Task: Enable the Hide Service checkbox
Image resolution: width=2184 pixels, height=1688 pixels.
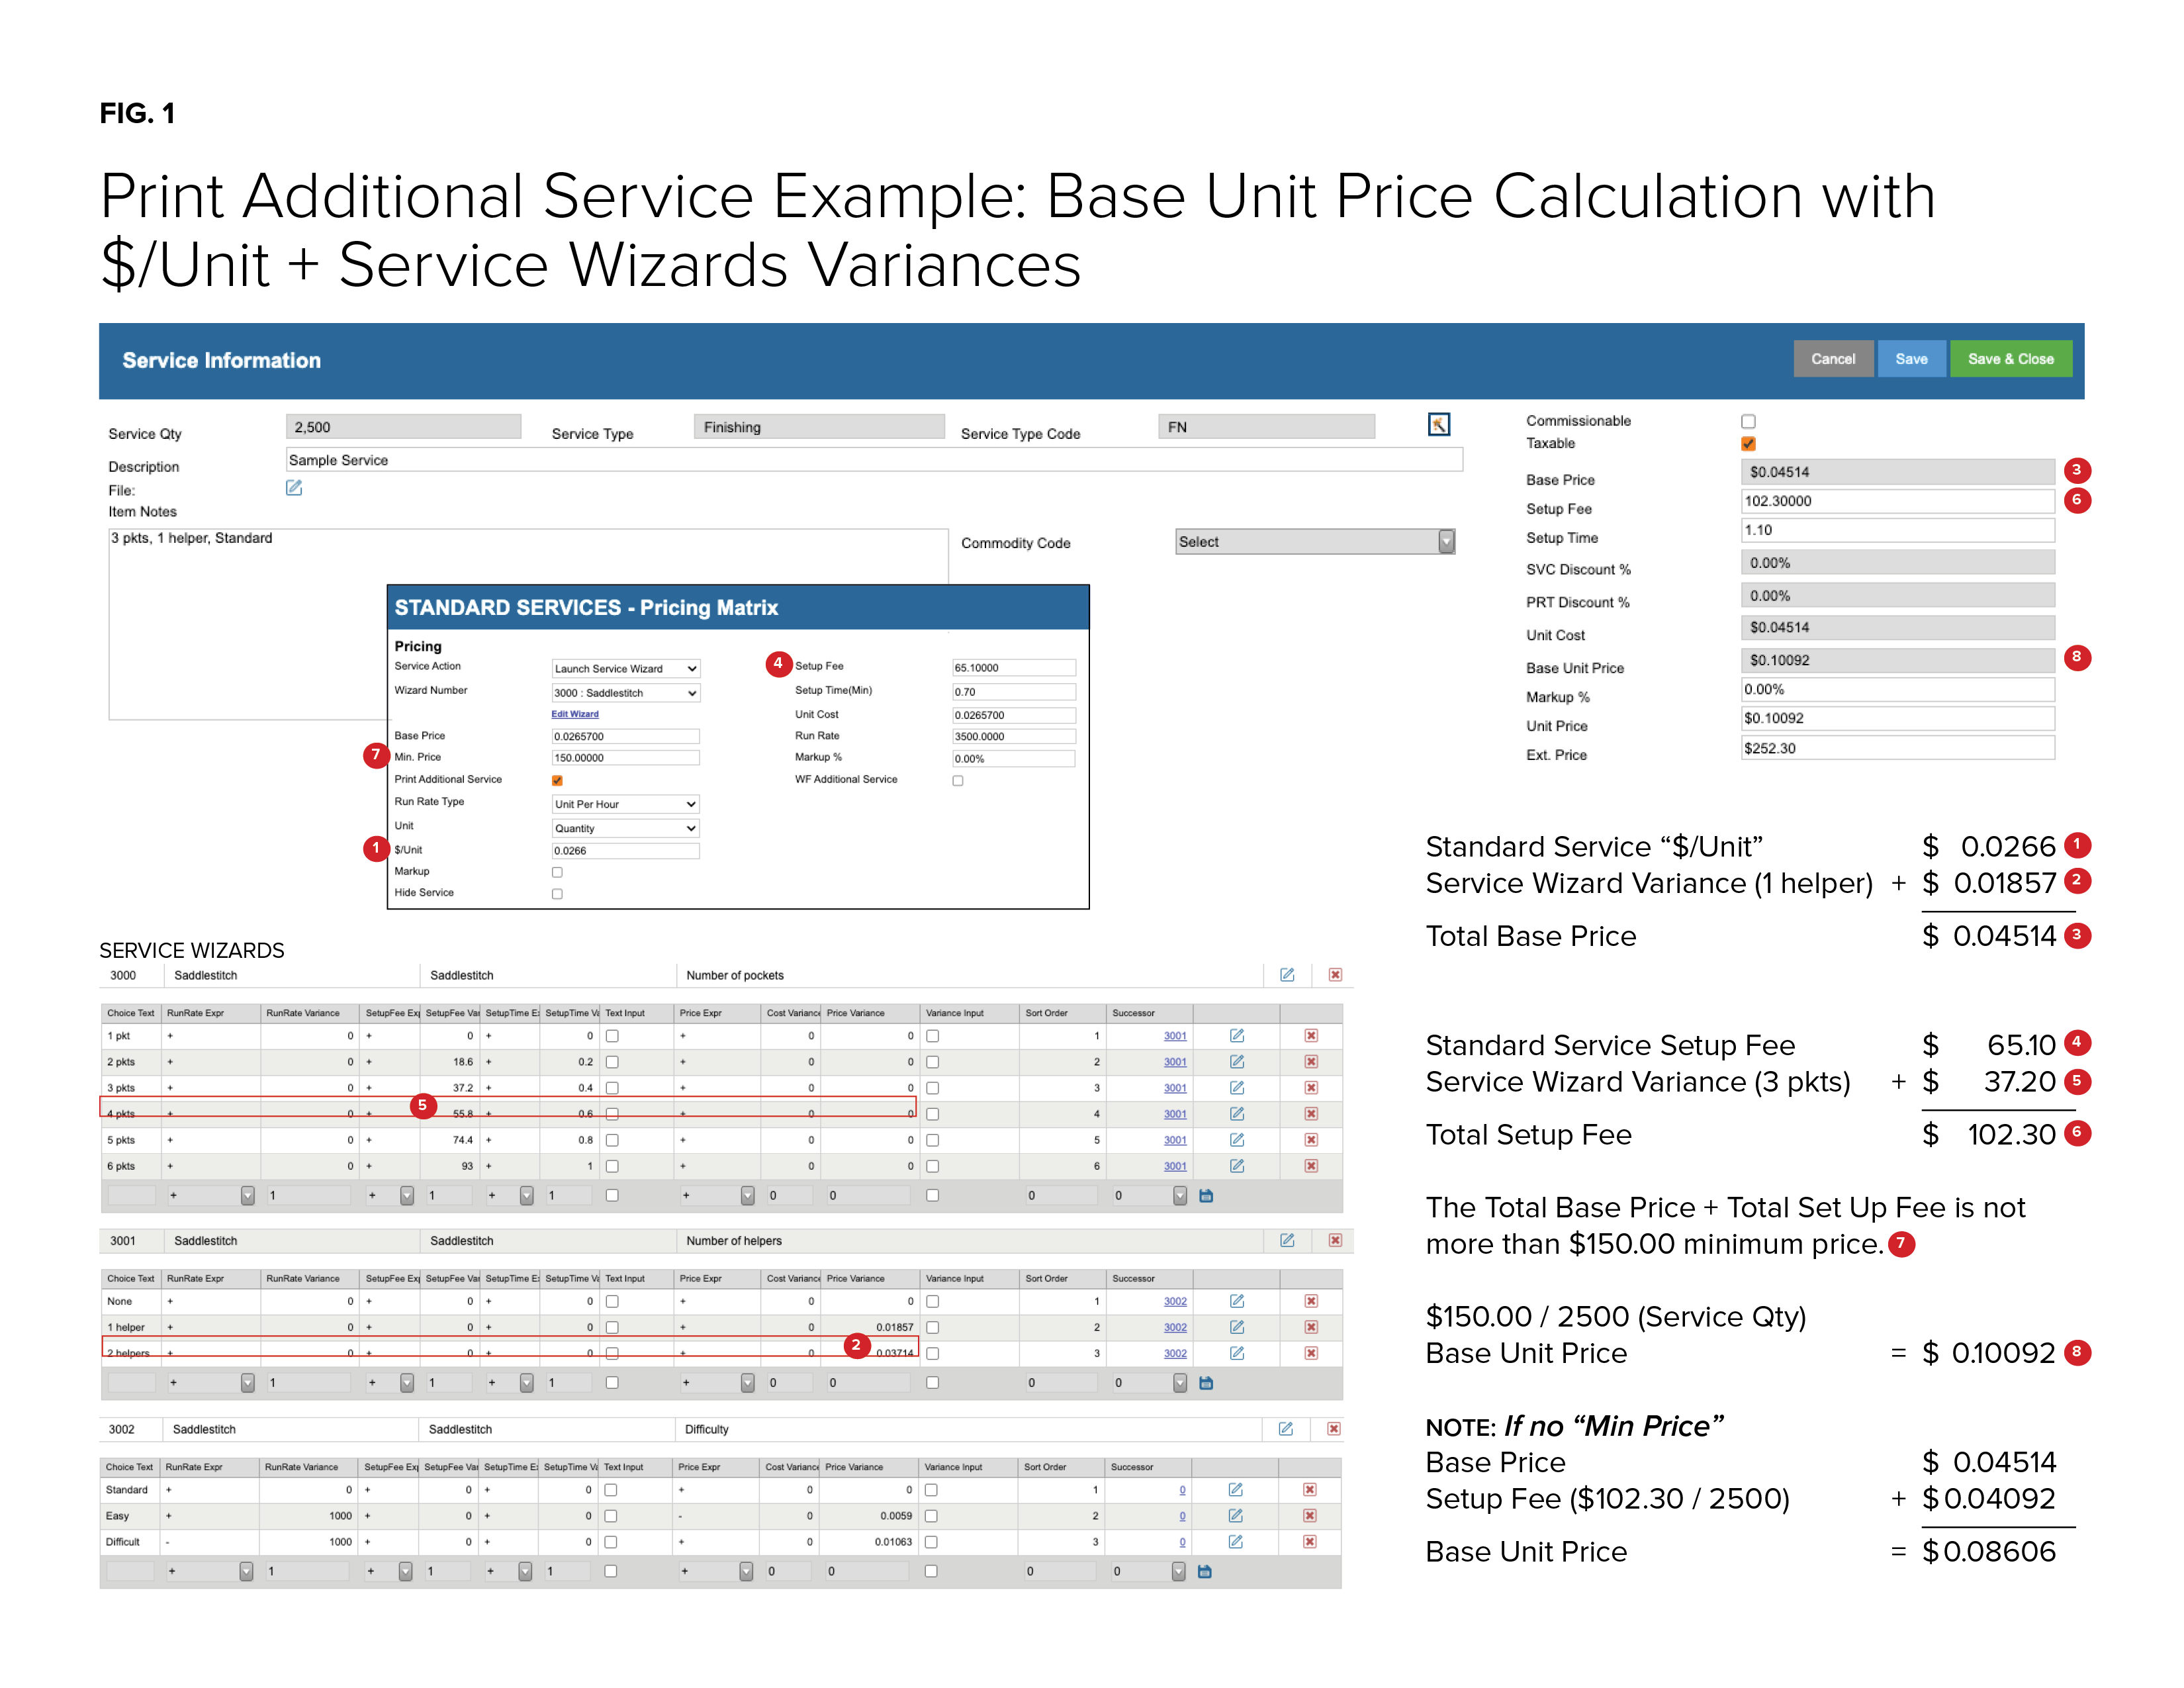Action: (557, 894)
